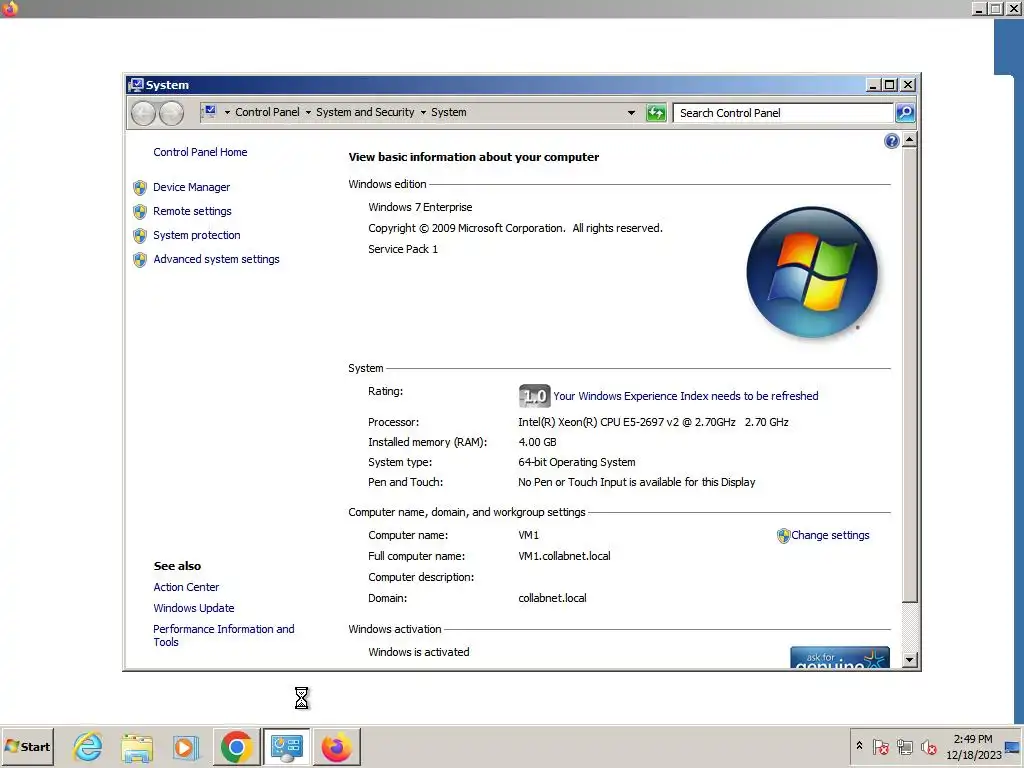Focus the Search Control Panel field
The height and width of the screenshot is (768, 1024).
(783, 113)
